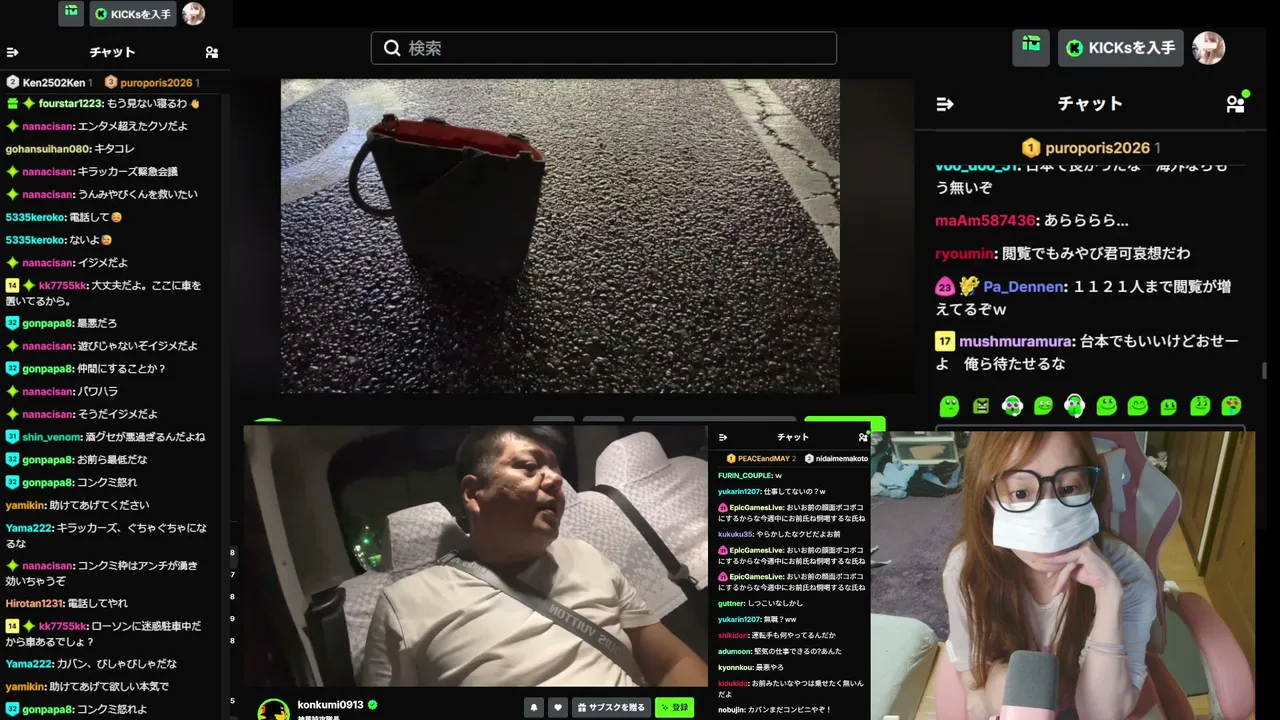Click the top-right KICKsを入手 button
The width and height of the screenshot is (1280, 720).
tap(1121, 48)
